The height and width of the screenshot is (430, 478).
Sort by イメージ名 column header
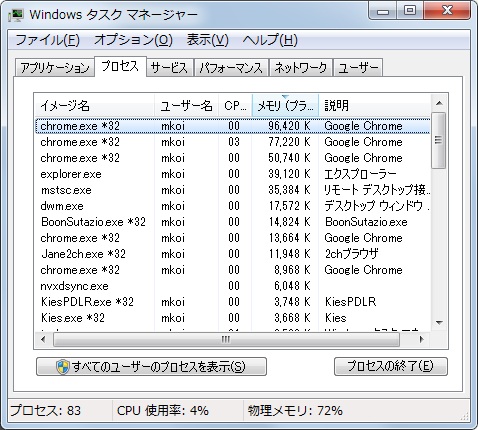[x=94, y=106]
